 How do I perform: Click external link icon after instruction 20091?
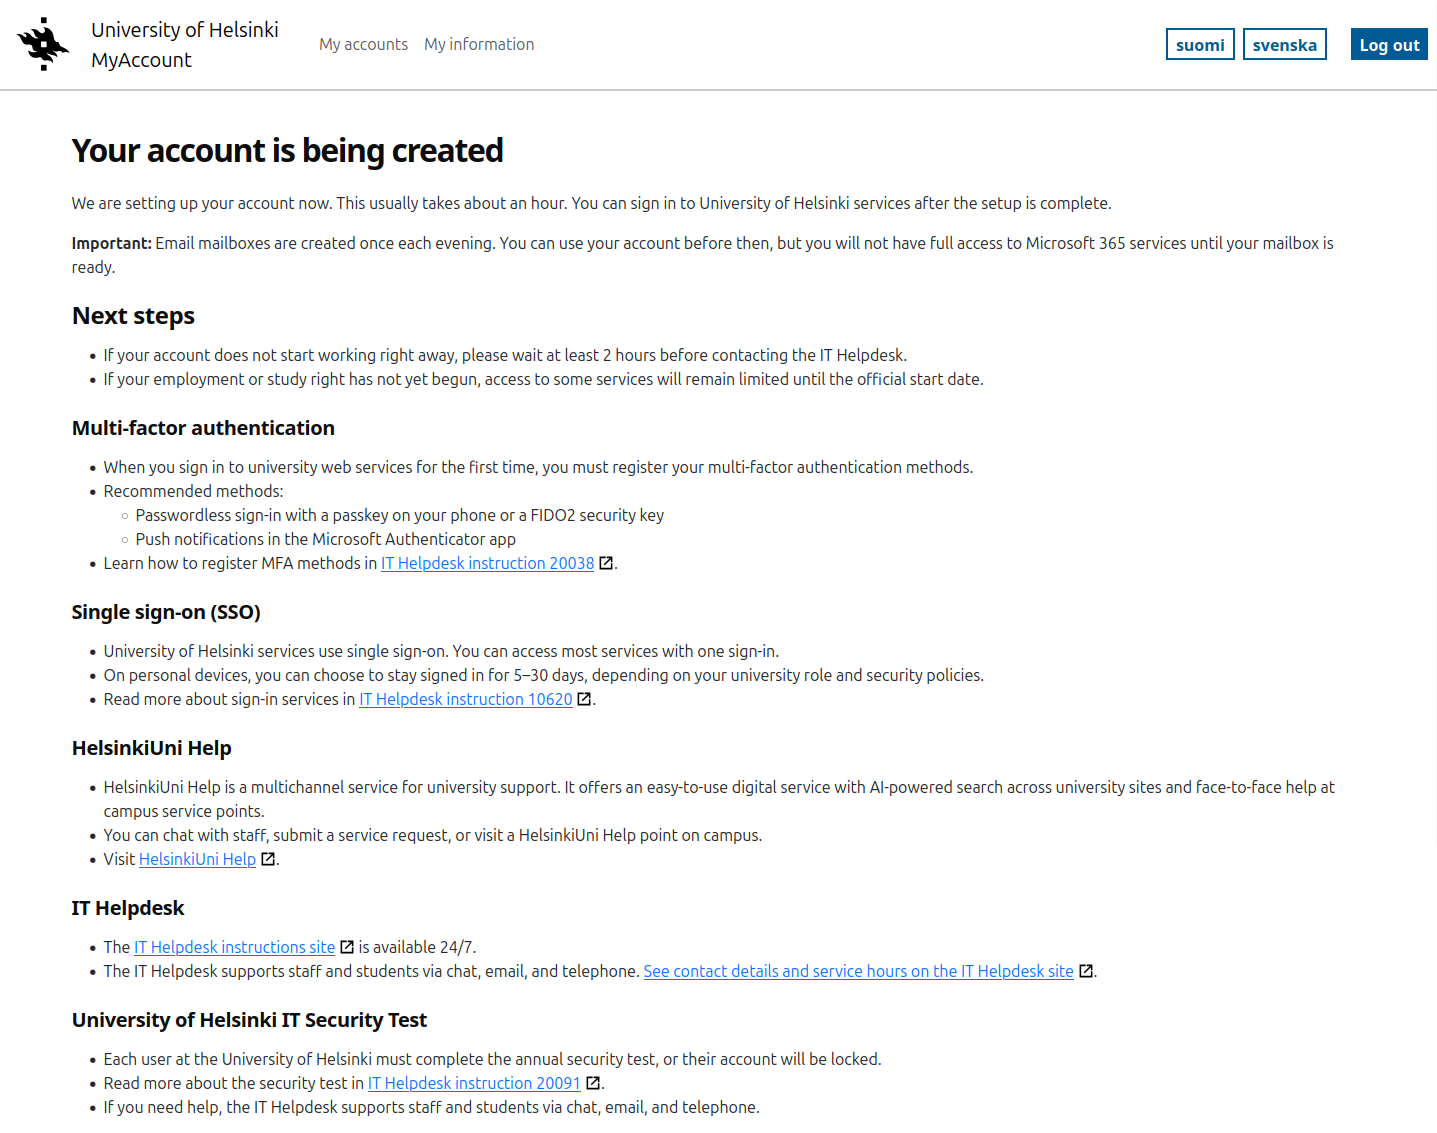[593, 1084]
